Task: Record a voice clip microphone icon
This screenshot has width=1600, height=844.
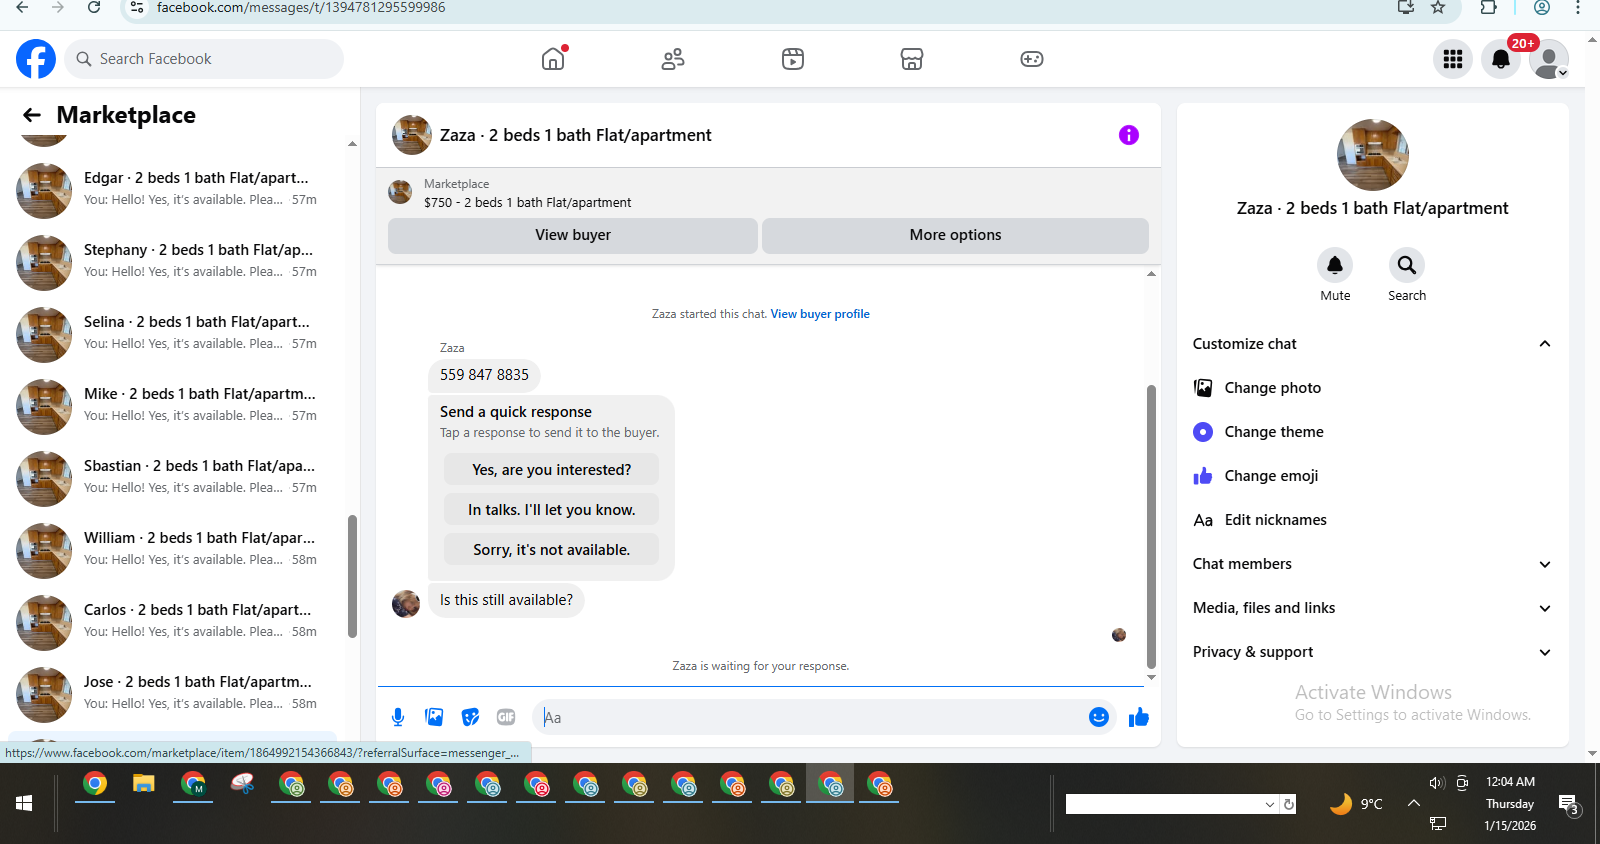Action: pos(398,717)
